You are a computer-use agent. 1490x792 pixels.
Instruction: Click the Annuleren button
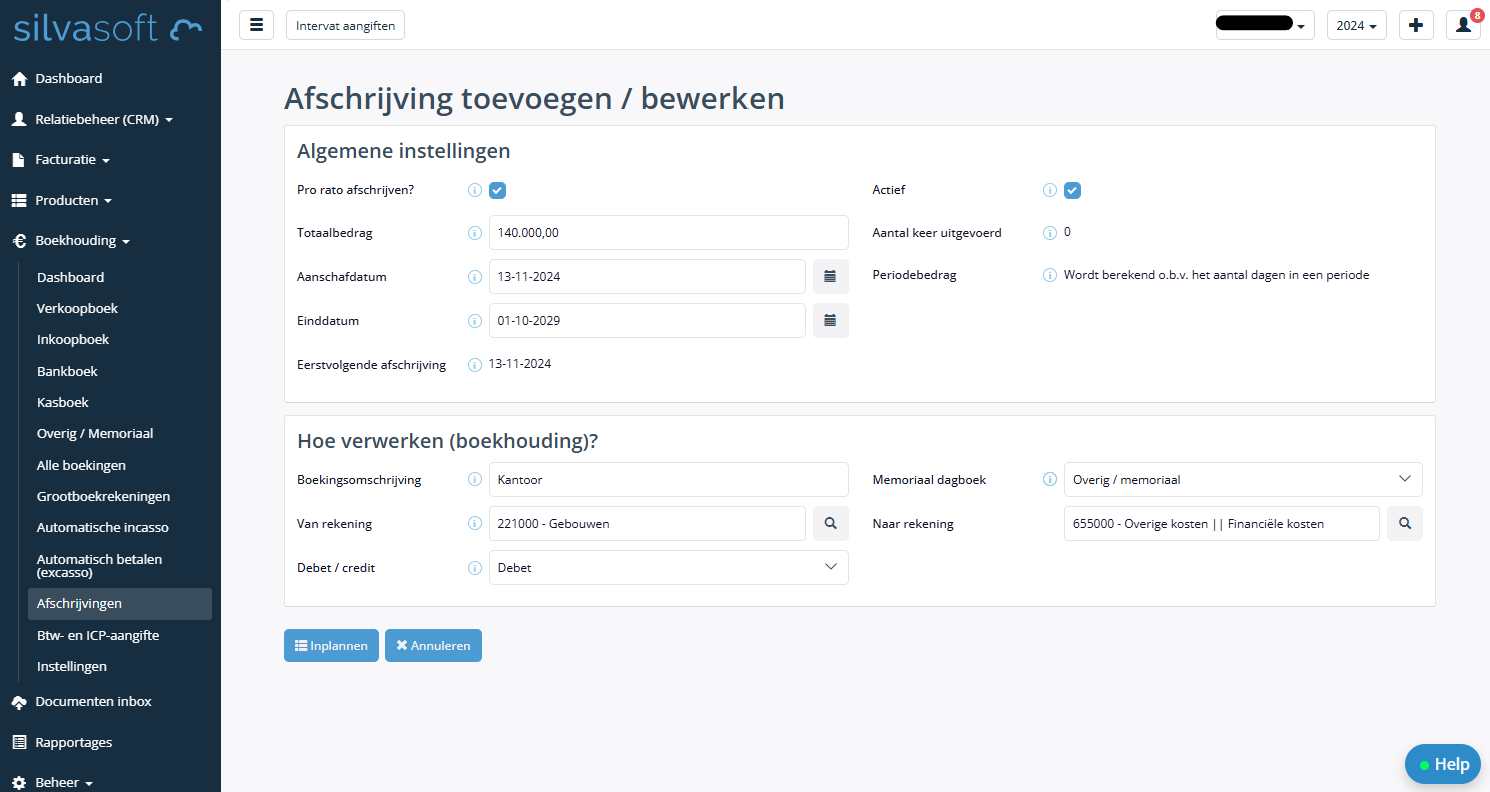click(433, 646)
